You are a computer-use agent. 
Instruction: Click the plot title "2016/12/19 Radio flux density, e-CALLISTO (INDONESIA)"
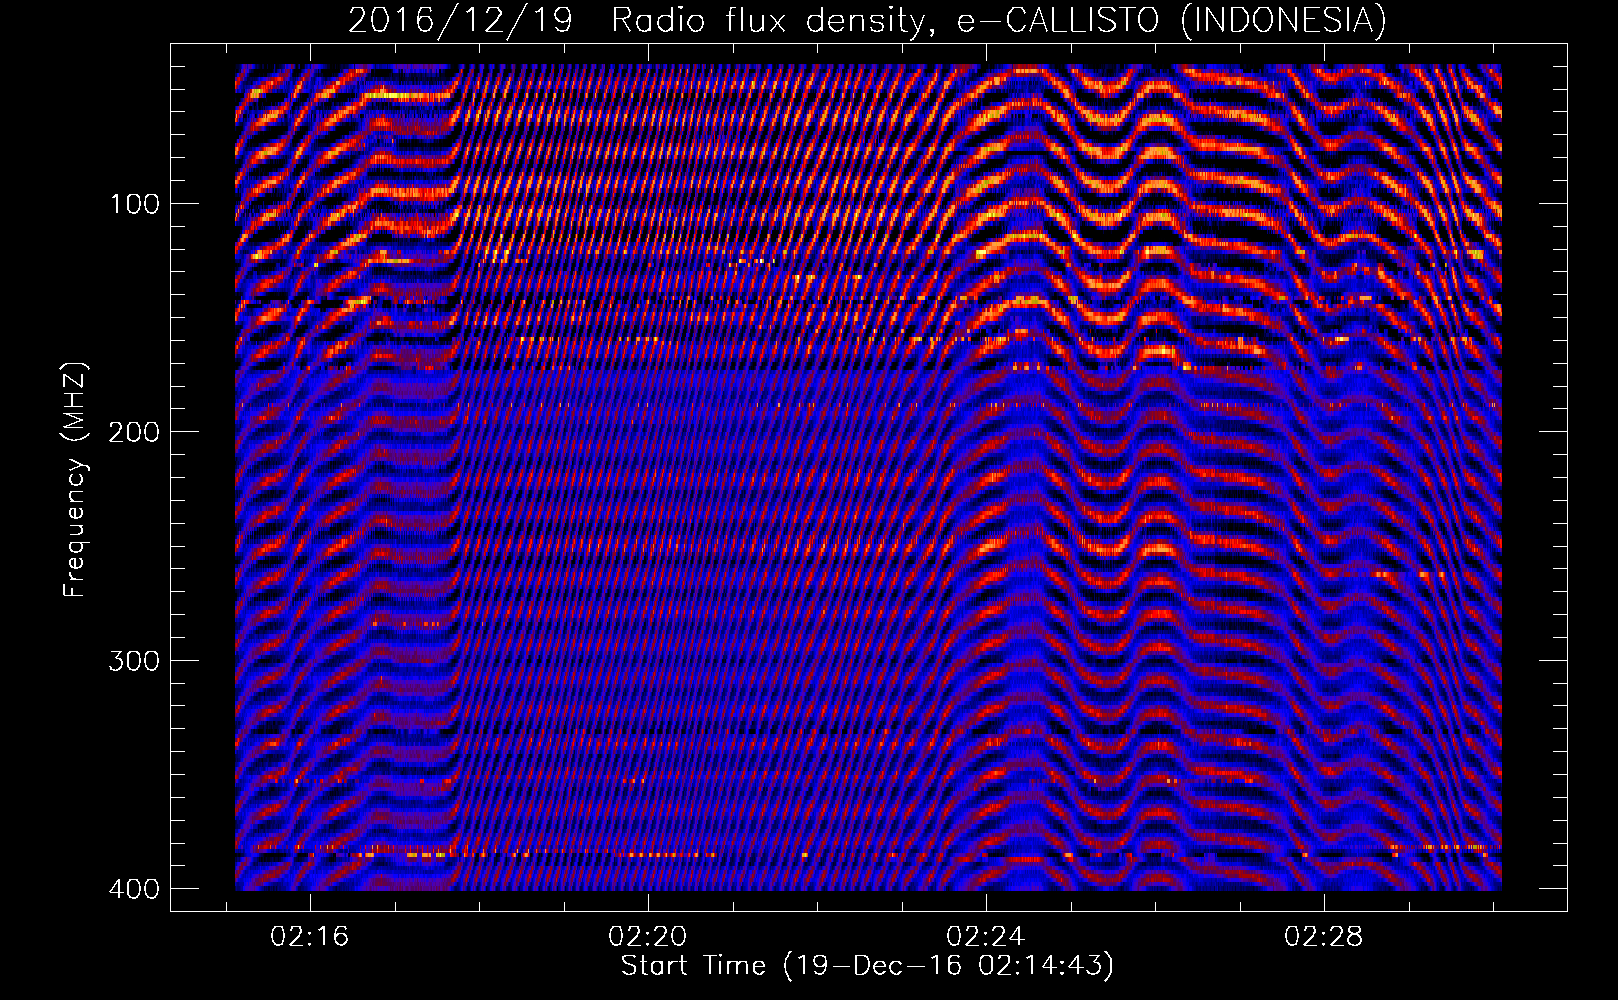(867, 20)
